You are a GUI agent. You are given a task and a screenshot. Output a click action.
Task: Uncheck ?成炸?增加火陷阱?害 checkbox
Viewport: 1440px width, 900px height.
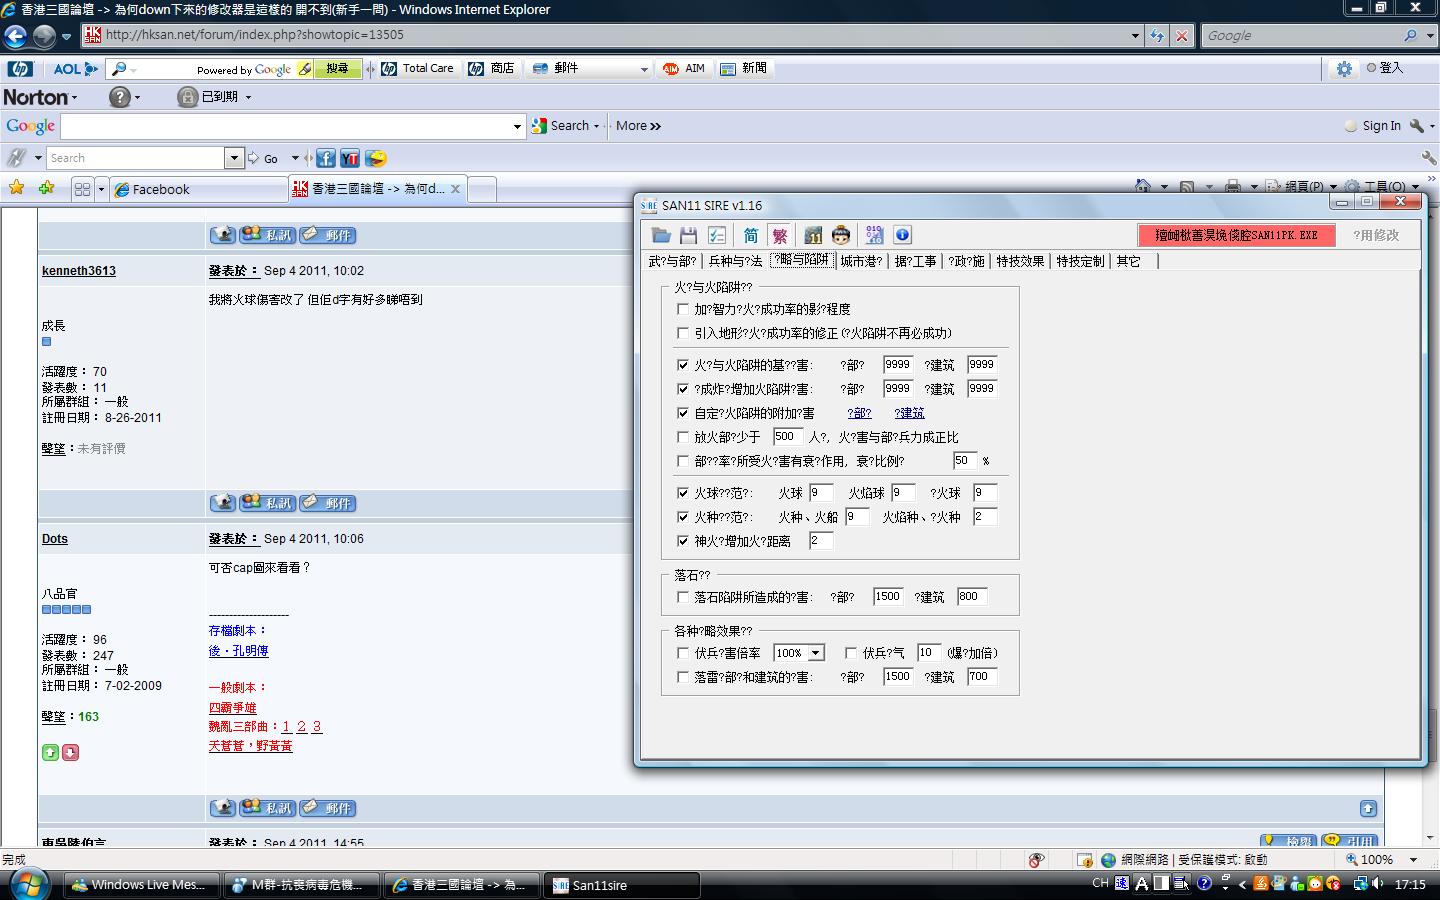pyautogui.click(x=683, y=389)
